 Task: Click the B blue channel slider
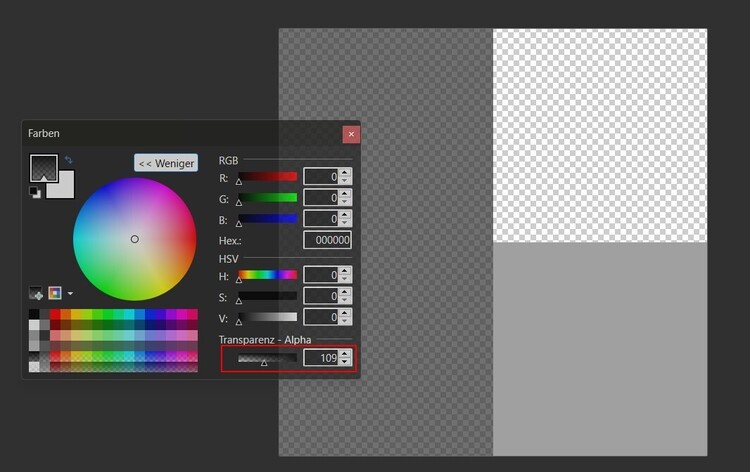(x=267, y=219)
